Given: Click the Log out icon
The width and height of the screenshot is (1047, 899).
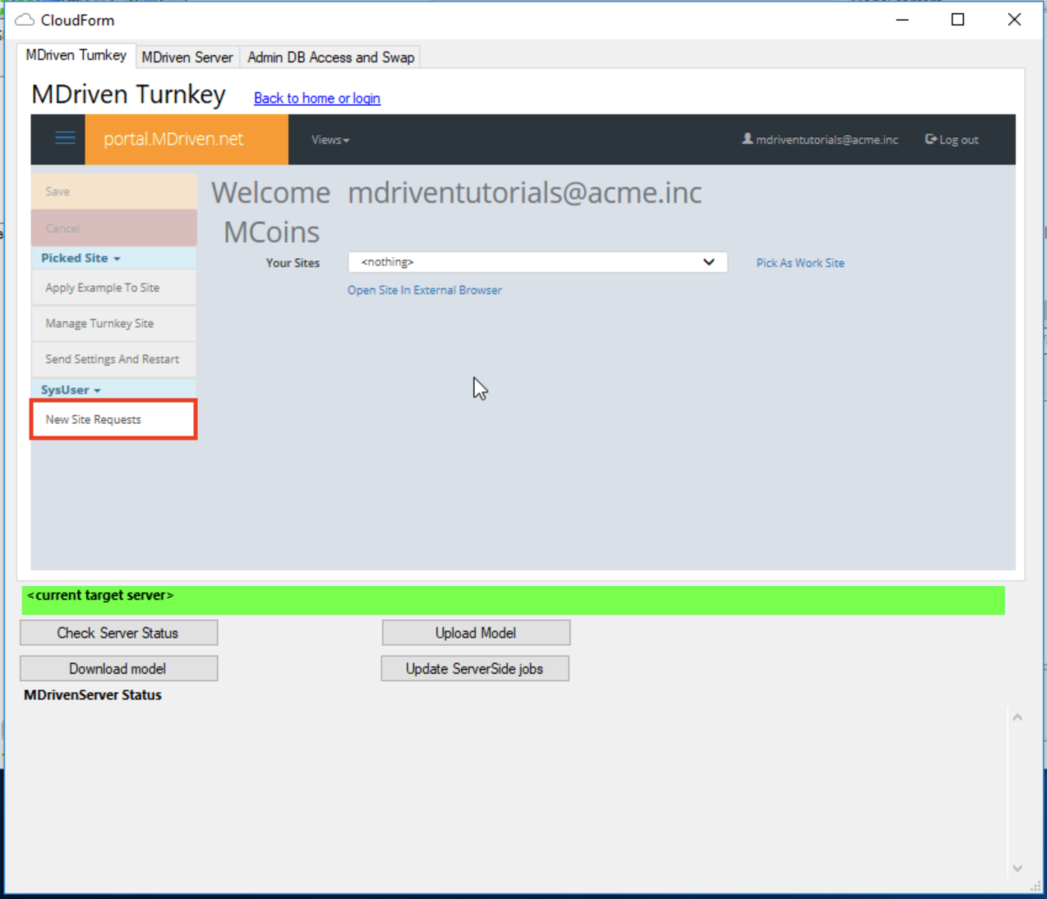Looking at the screenshot, I should pos(931,139).
